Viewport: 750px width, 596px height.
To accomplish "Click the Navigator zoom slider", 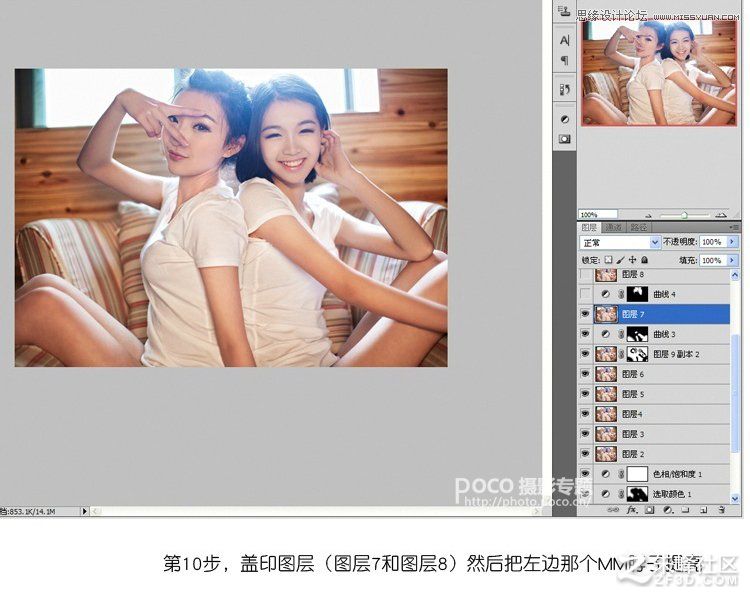I will tap(684, 215).
